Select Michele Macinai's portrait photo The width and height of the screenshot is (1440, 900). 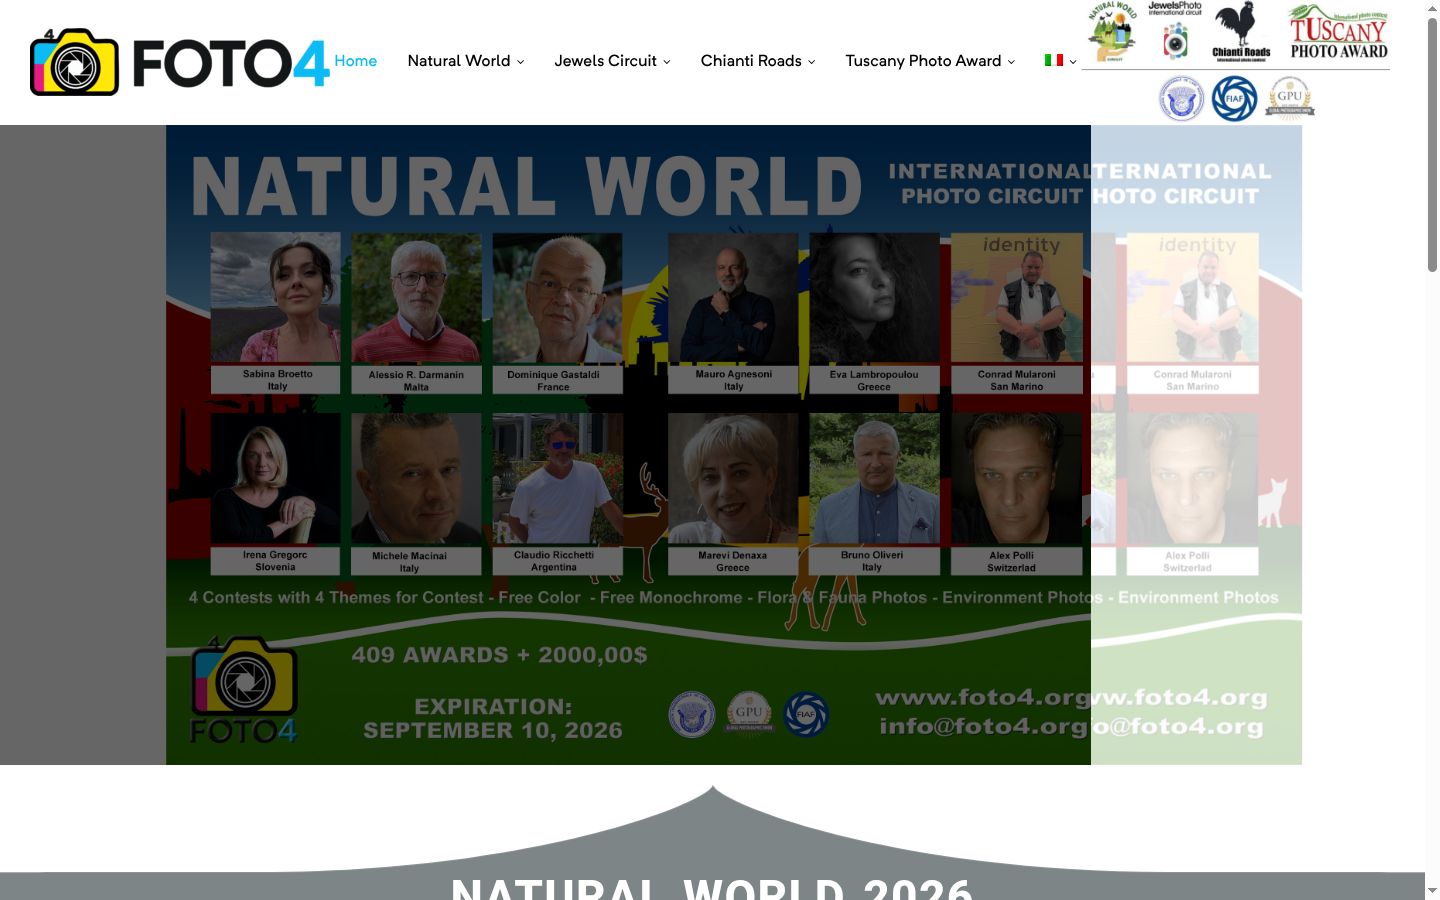point(416,478)
